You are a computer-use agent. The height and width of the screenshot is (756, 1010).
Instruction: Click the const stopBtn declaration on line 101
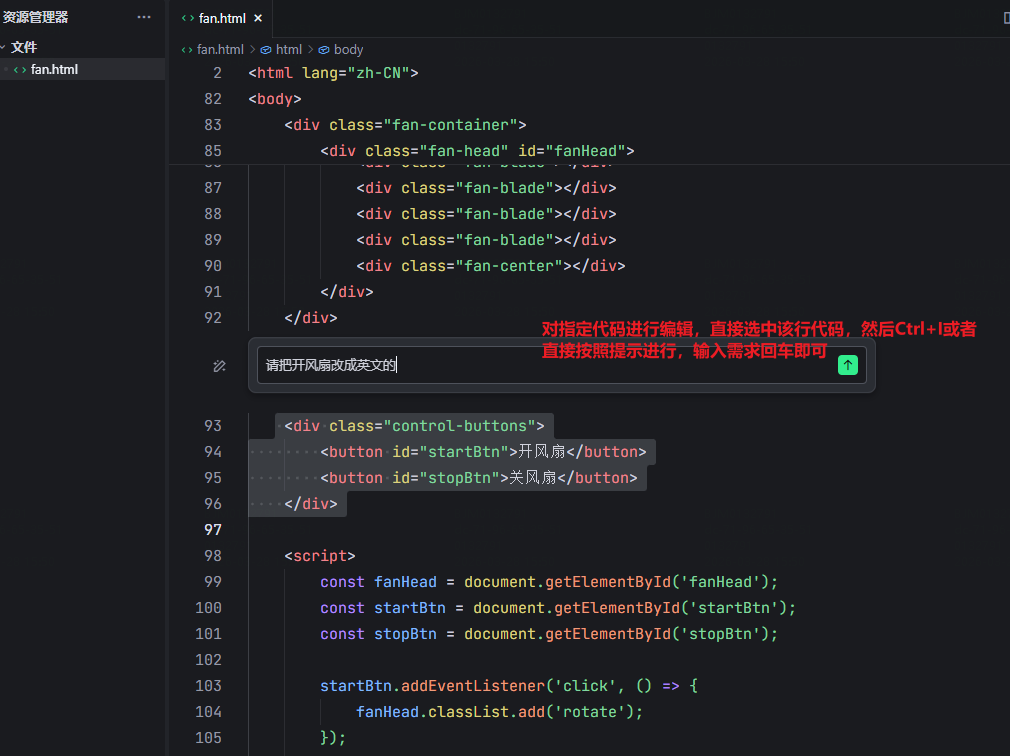click(x=549, y=634)
